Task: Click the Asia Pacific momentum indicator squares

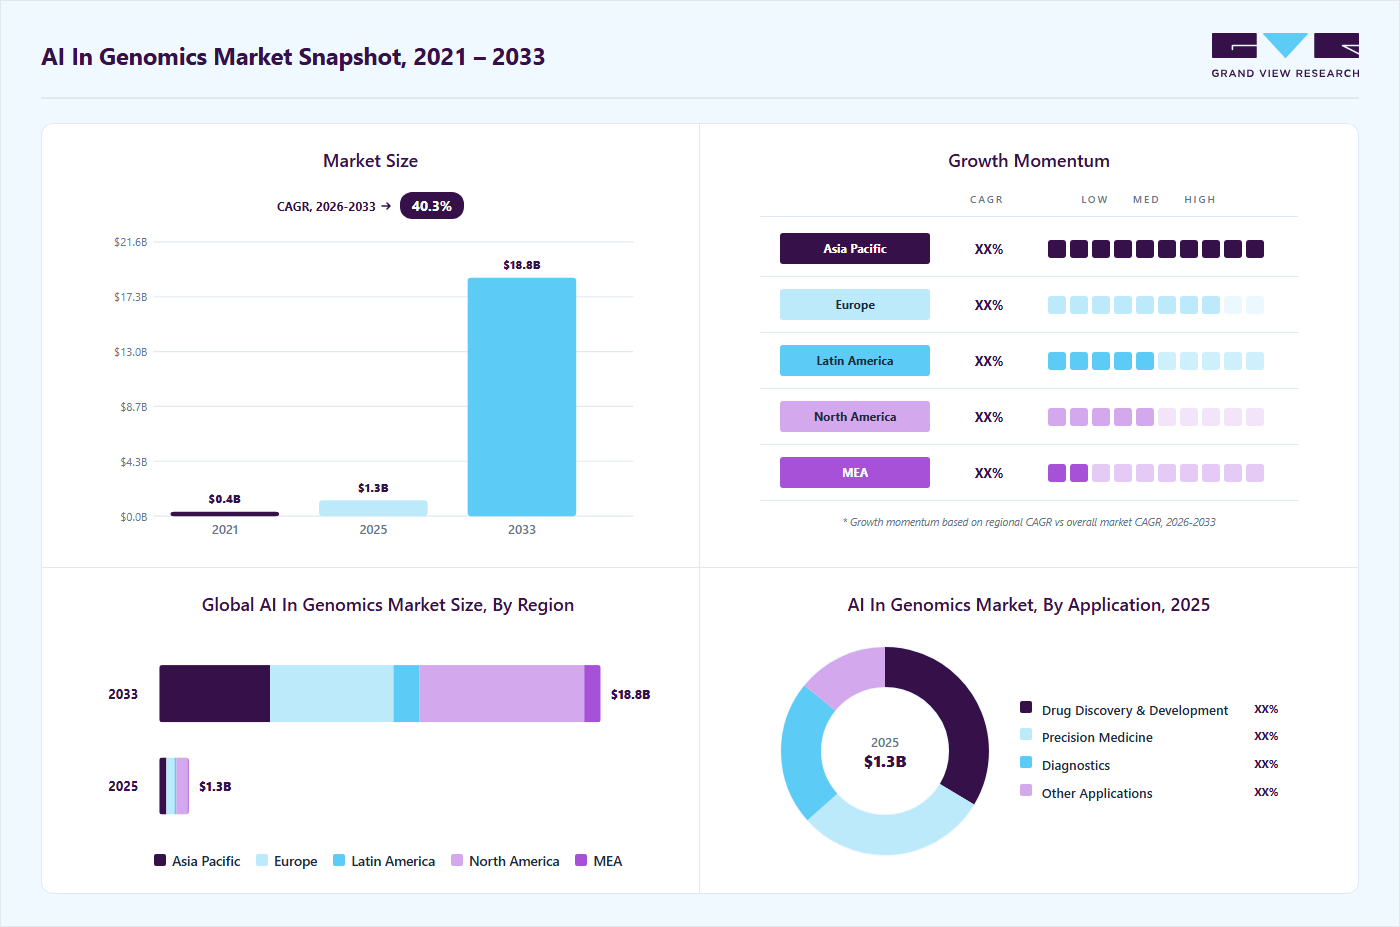Action: click(1156, 249)
